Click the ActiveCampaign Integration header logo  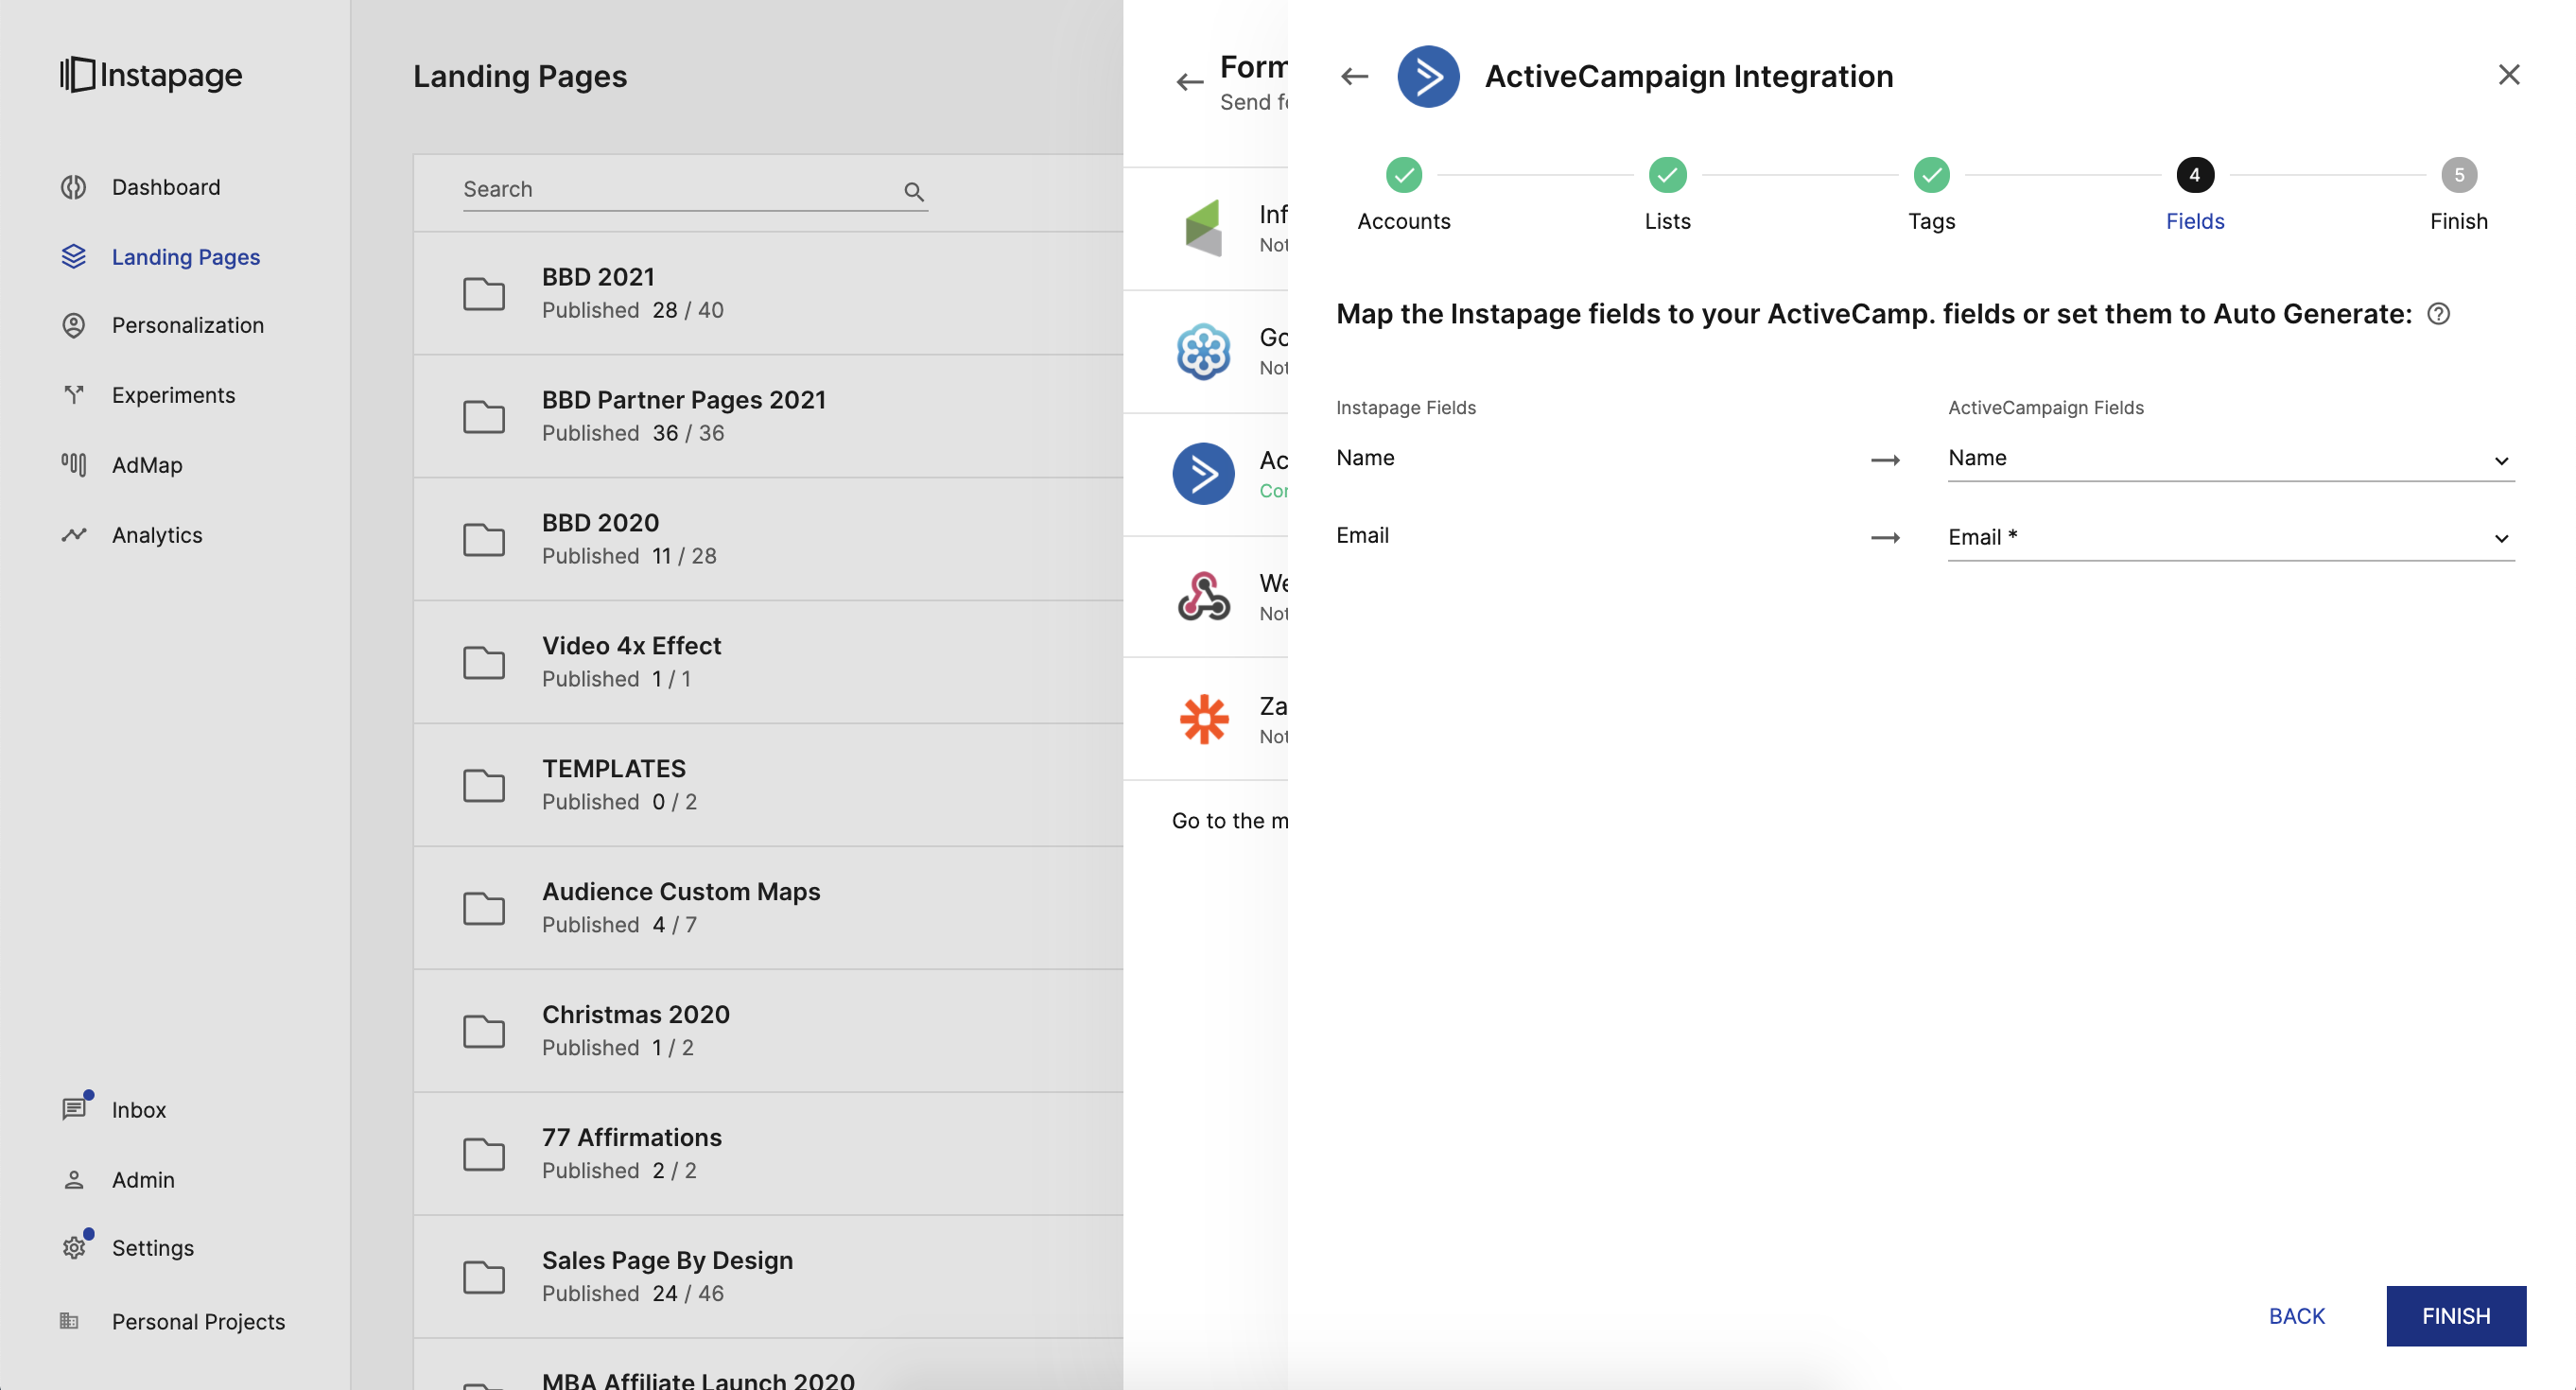[1428, 76]
